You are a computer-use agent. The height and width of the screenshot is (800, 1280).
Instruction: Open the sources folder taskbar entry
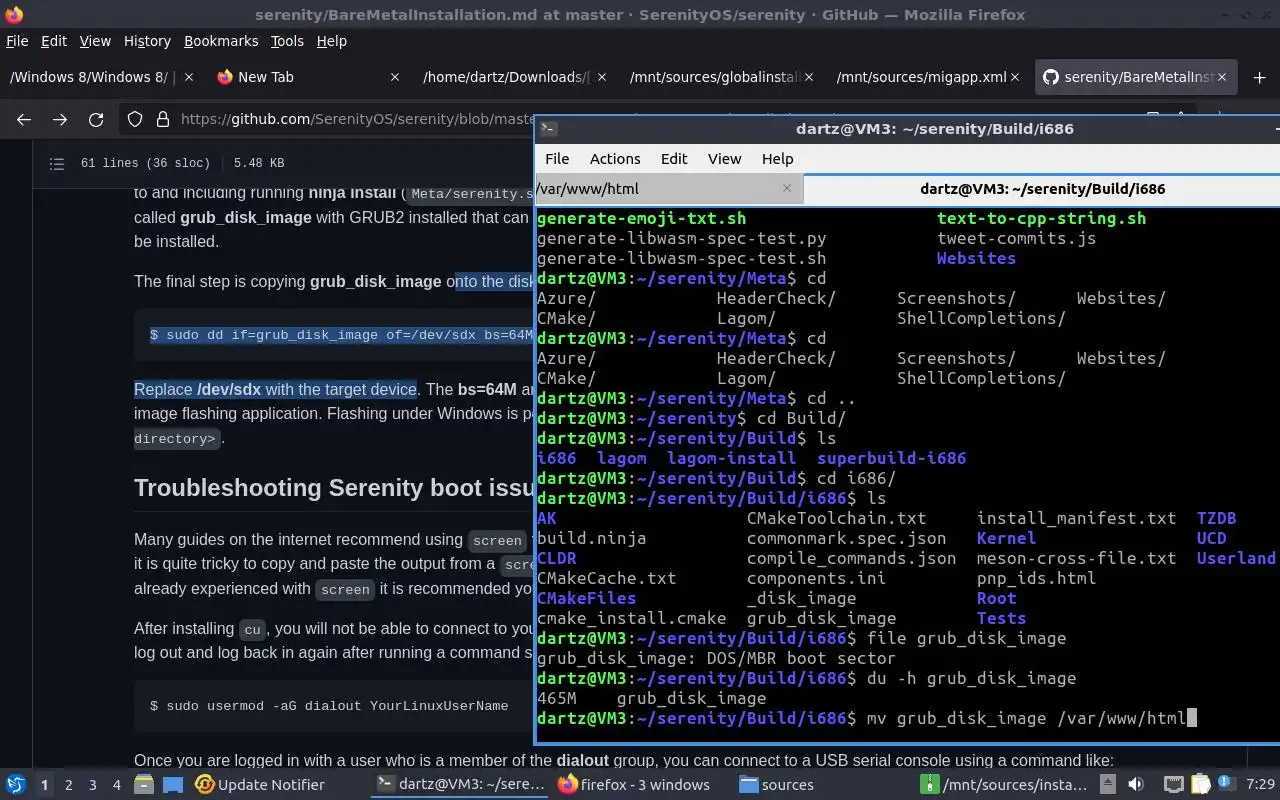(776, 785)
